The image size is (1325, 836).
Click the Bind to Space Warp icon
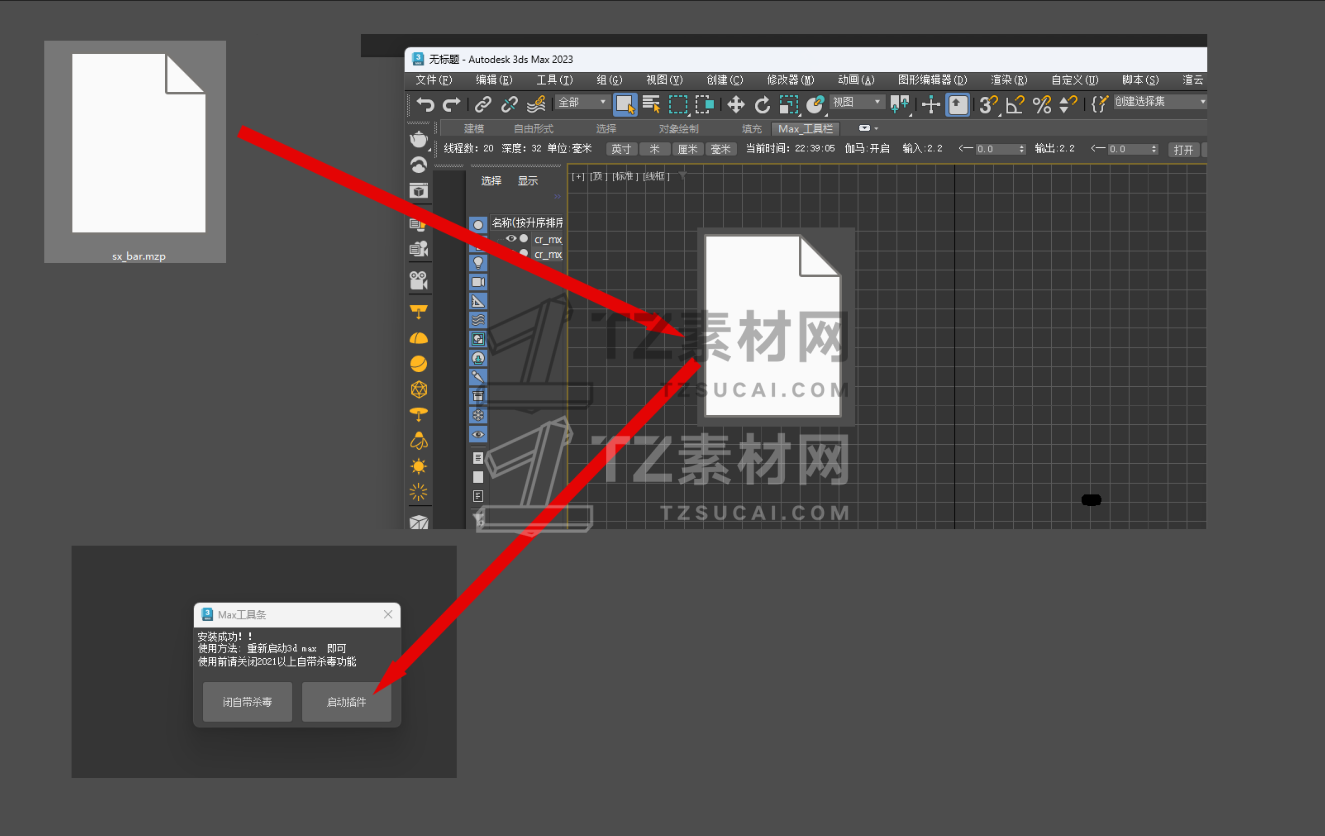click(x=536, y=104)
